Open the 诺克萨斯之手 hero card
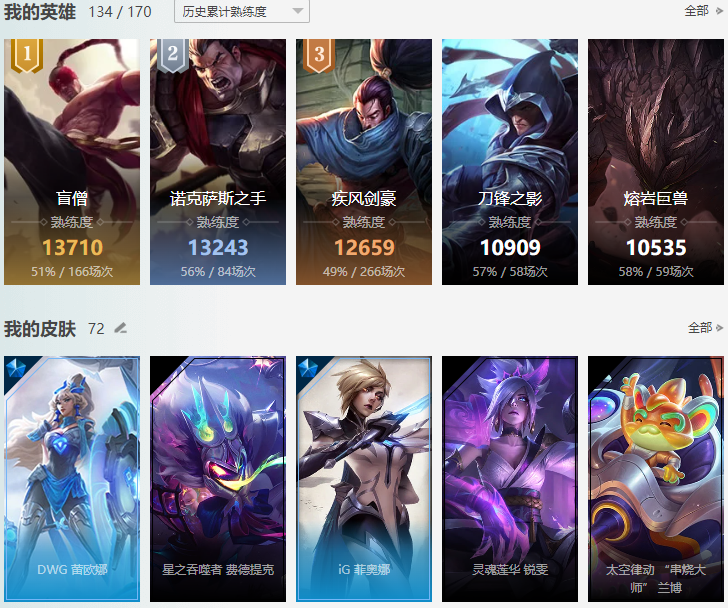The height and width of the screenshot is (608, 728). coord(218,162)
